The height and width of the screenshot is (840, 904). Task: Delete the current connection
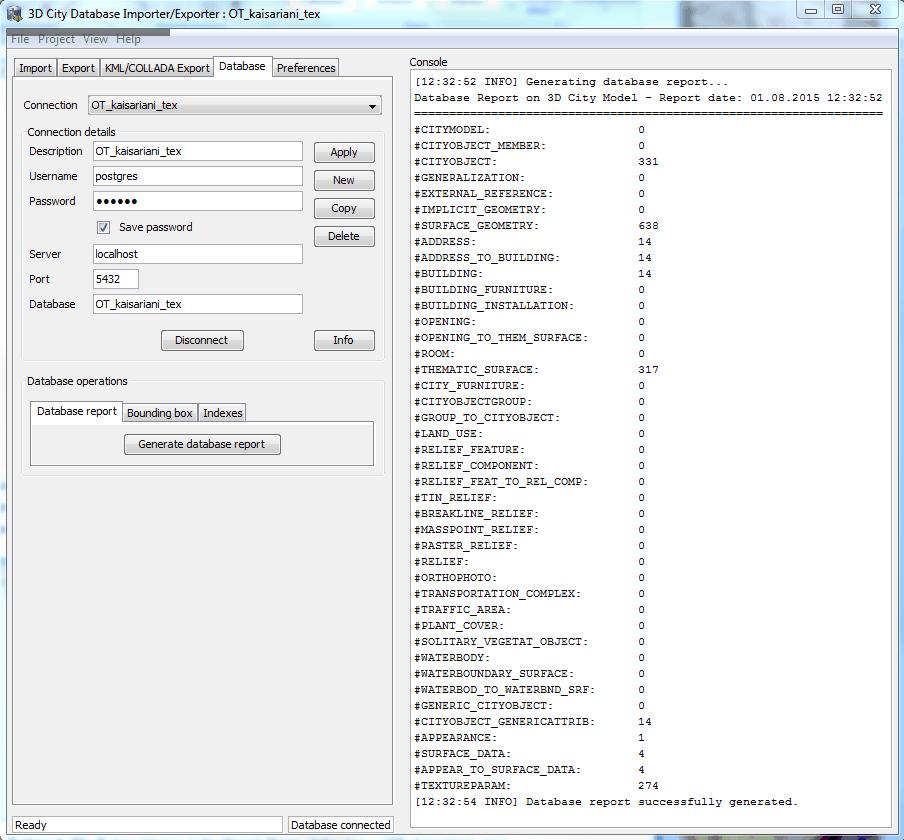pos(344,236)
